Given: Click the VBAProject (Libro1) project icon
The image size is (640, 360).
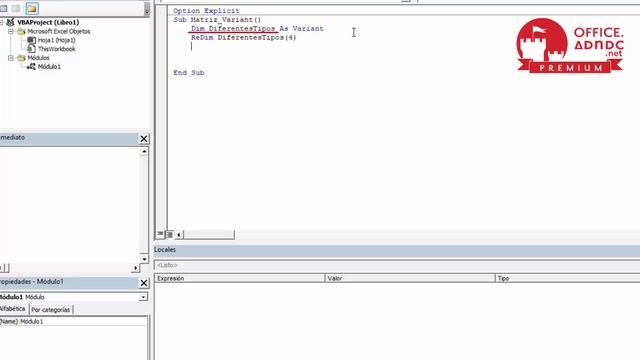Looking at the screenshot, I should 11,22.
